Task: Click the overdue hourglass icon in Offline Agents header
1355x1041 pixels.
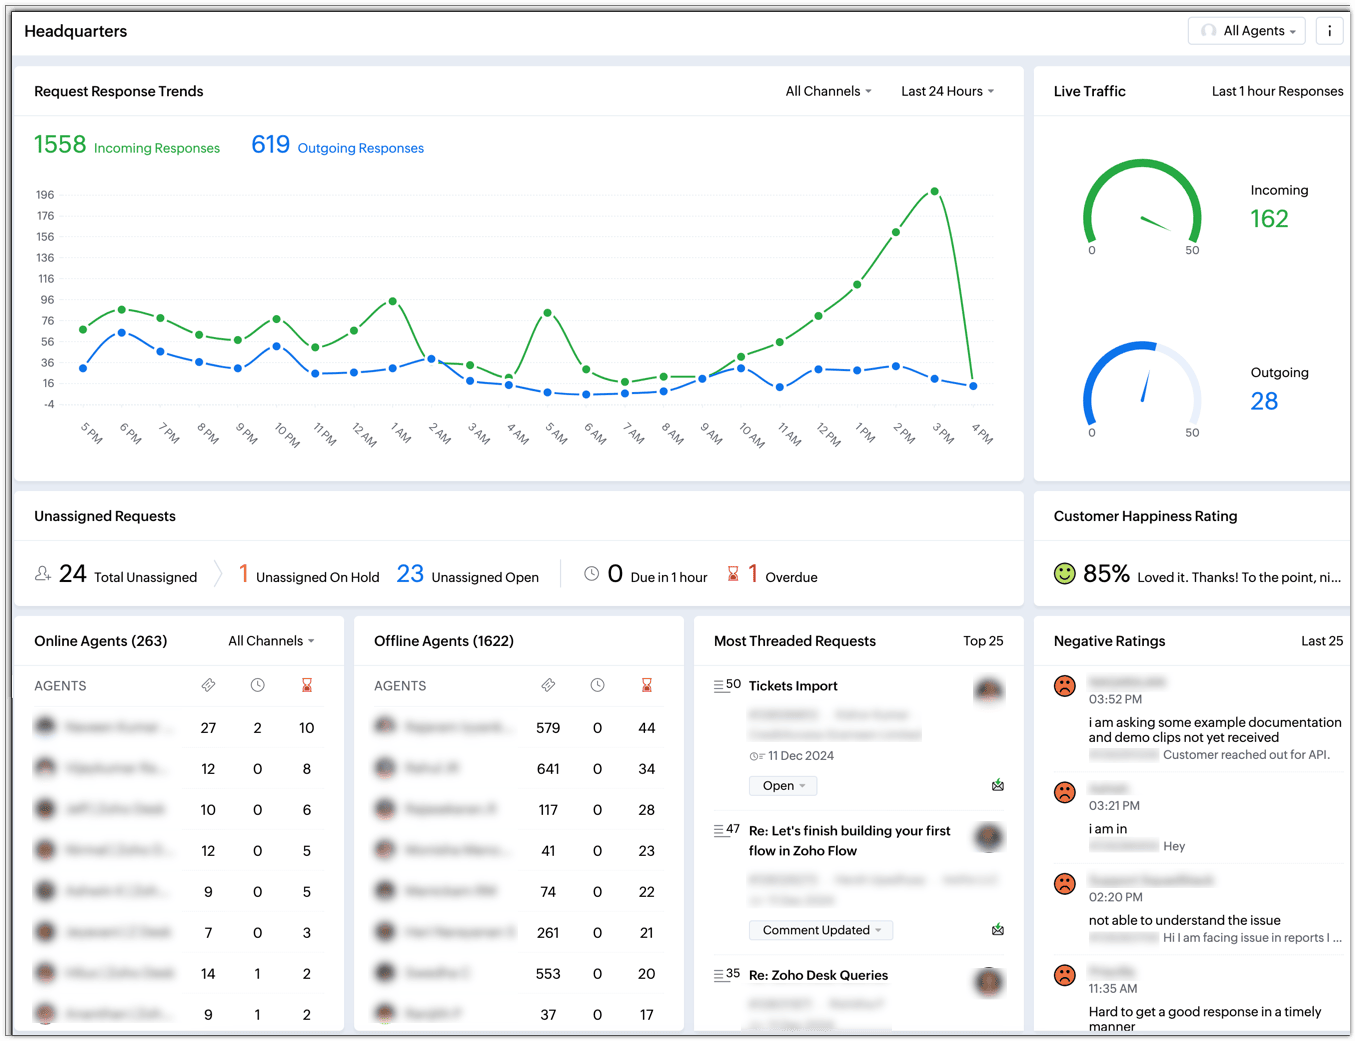Action: click(647, 685)
